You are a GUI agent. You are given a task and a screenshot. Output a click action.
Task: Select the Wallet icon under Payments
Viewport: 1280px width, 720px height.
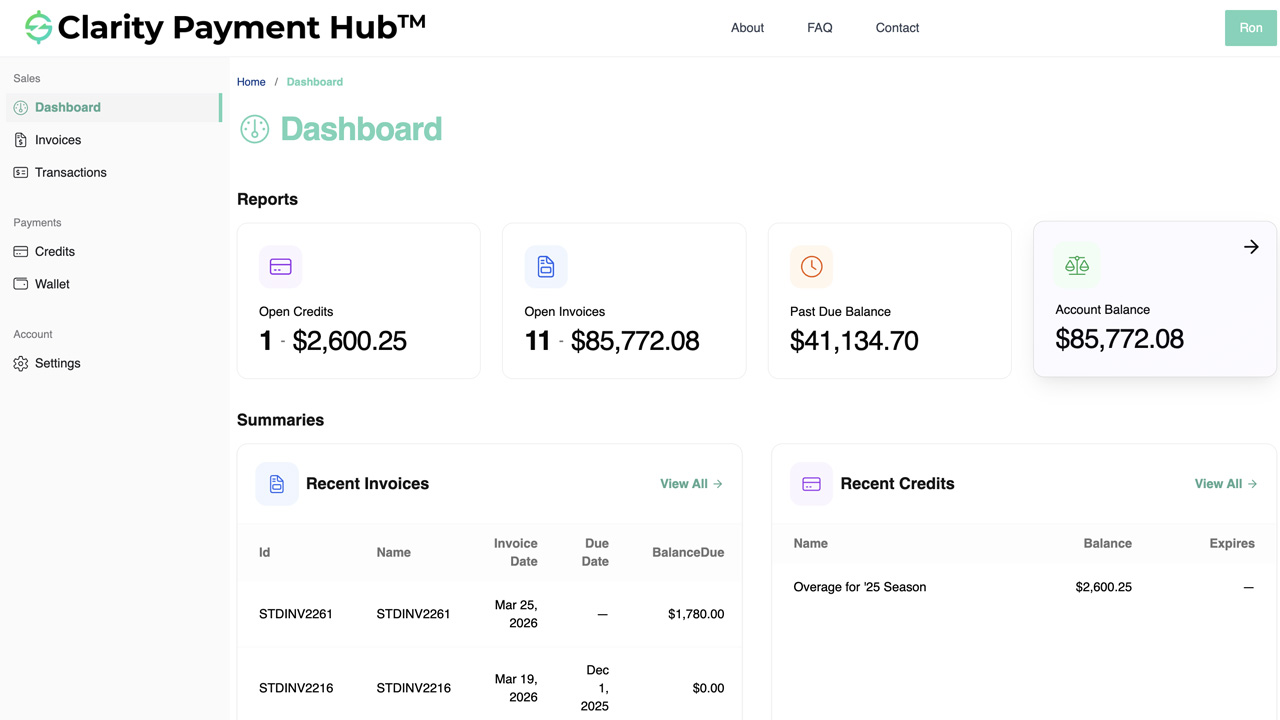click(19, 283)
